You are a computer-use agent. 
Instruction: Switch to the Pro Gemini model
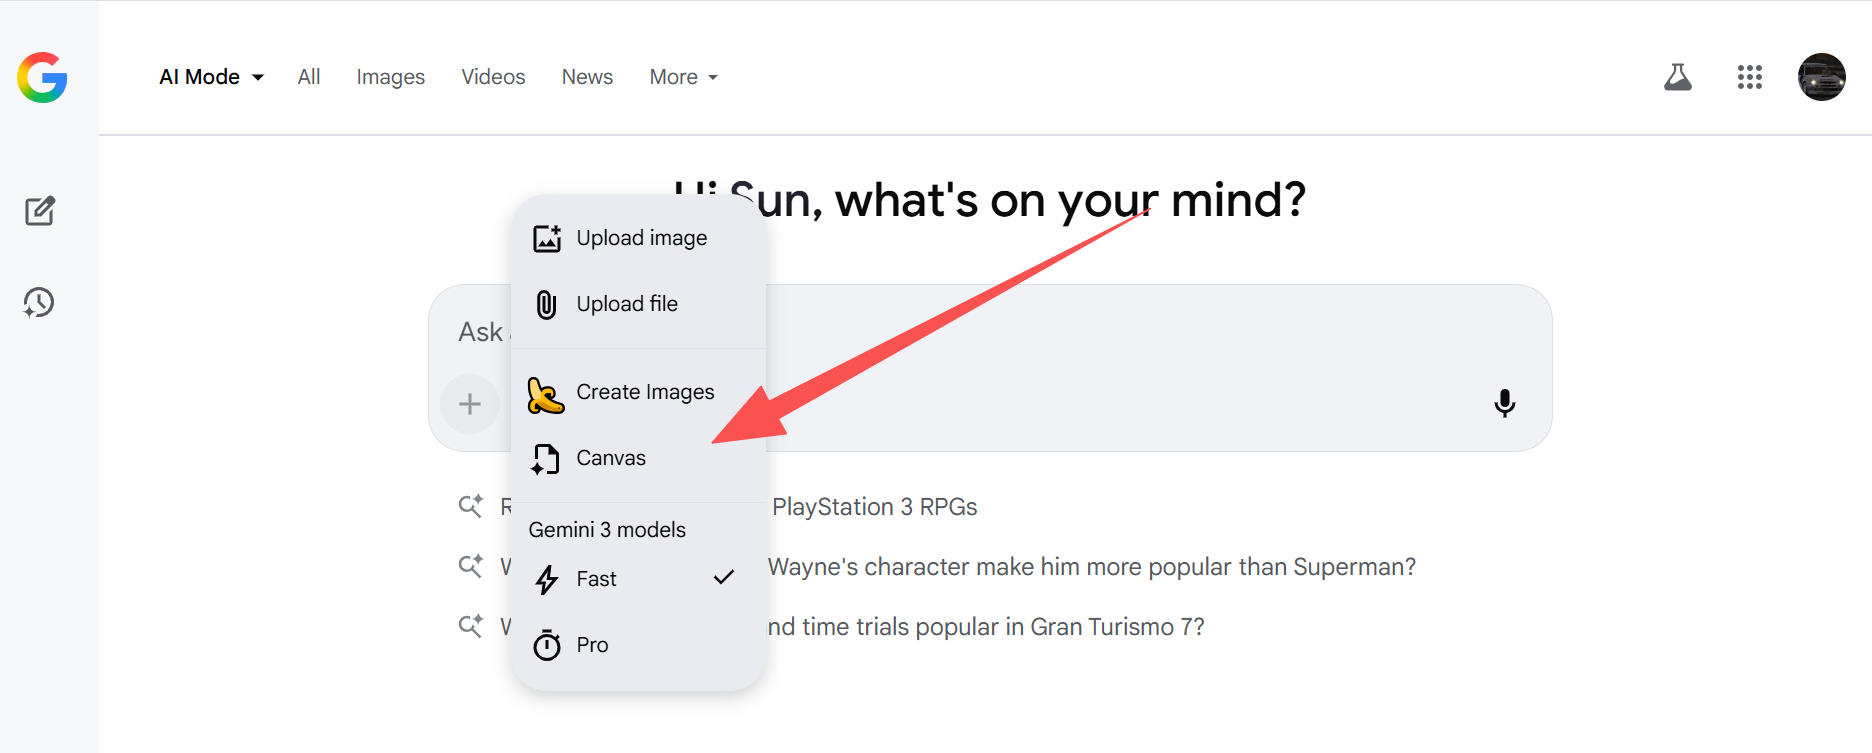(592, 645)
